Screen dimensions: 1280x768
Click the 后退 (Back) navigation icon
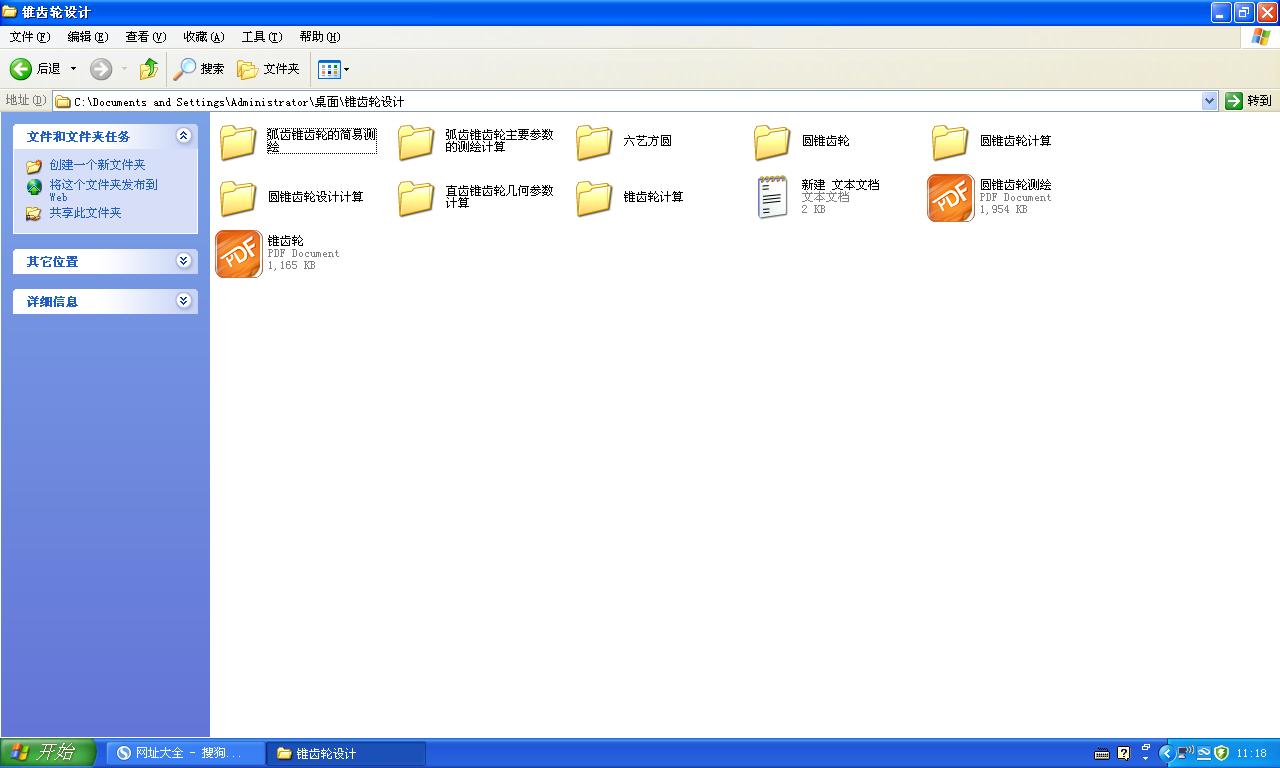tap(22, 68)
